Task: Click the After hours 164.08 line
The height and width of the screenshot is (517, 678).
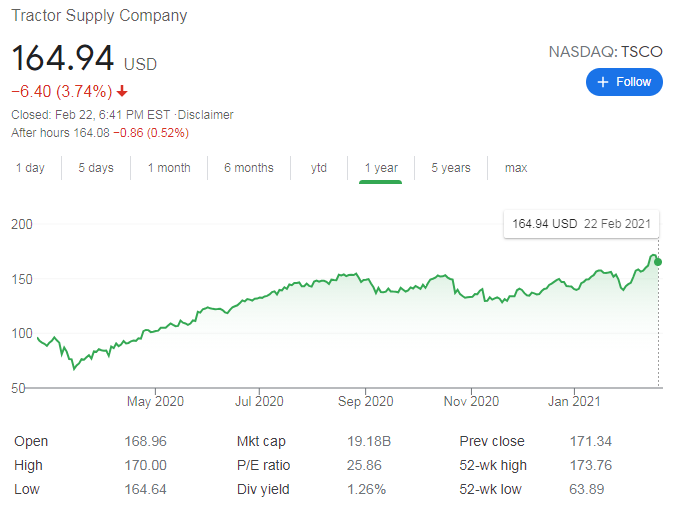Action: (x=100, y=133)
